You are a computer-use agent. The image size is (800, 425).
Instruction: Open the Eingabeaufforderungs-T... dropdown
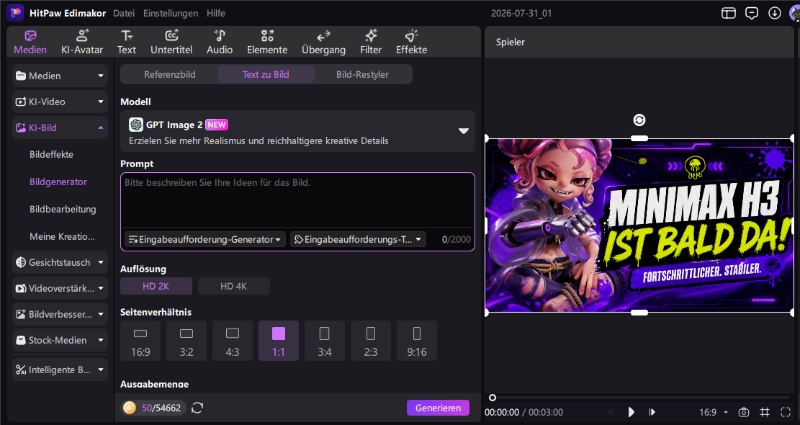358,239
